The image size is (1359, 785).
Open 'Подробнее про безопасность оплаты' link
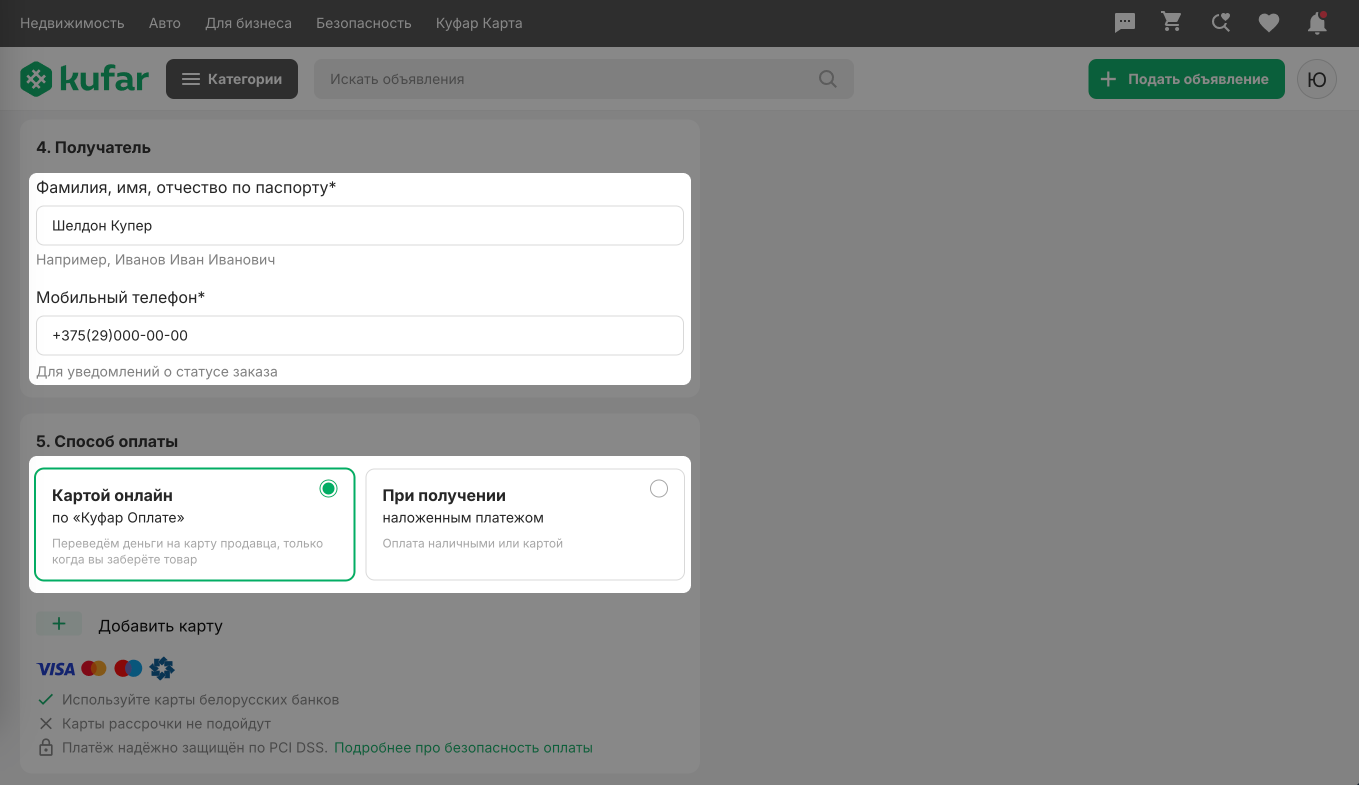pyautogui.click(x=463, y=747)
